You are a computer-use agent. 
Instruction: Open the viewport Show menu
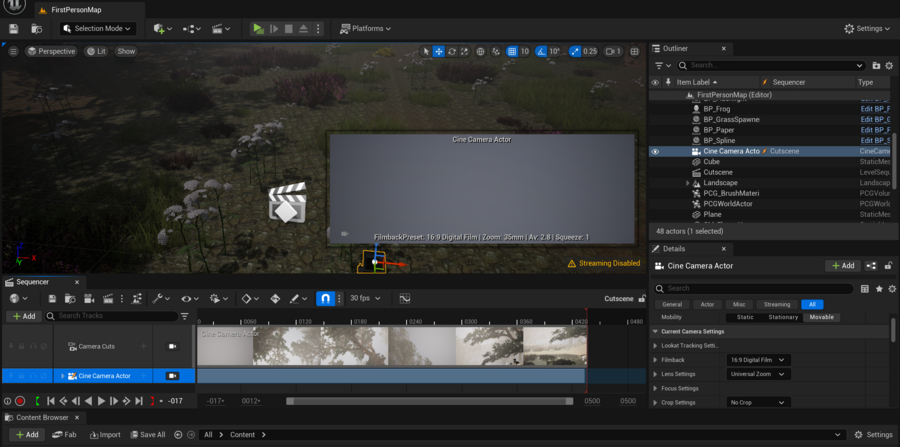tap(126, 52)
